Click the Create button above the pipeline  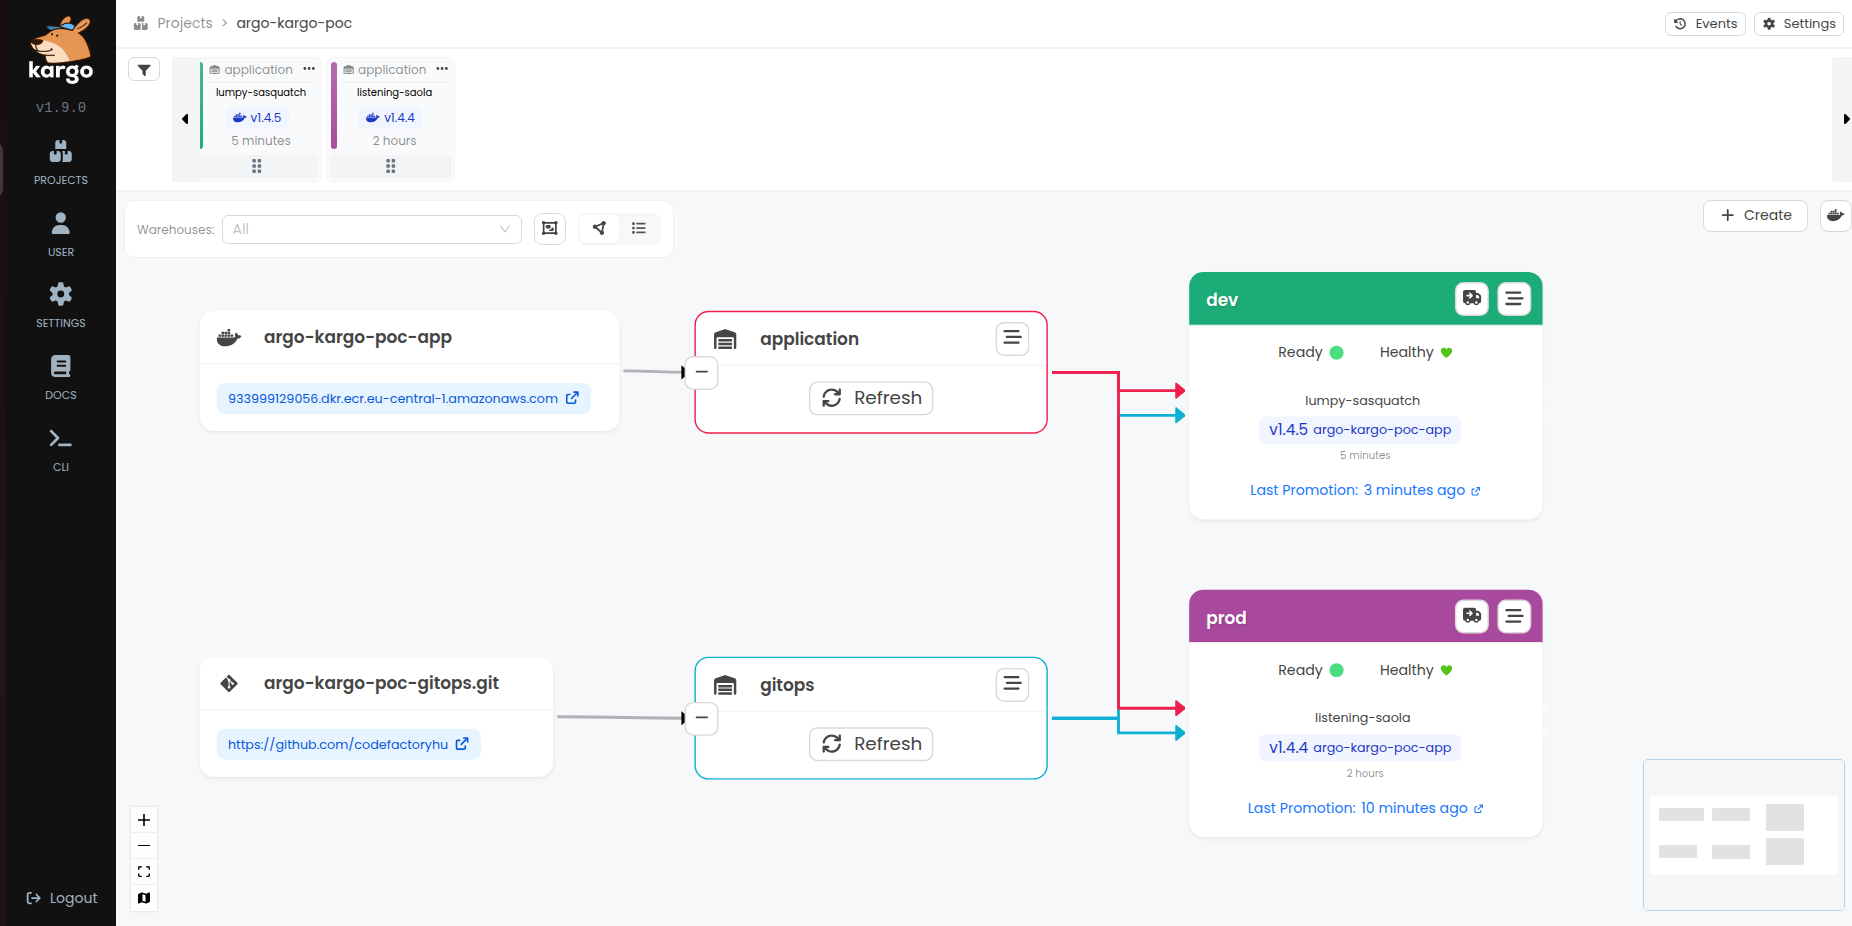pos(1755,215)
